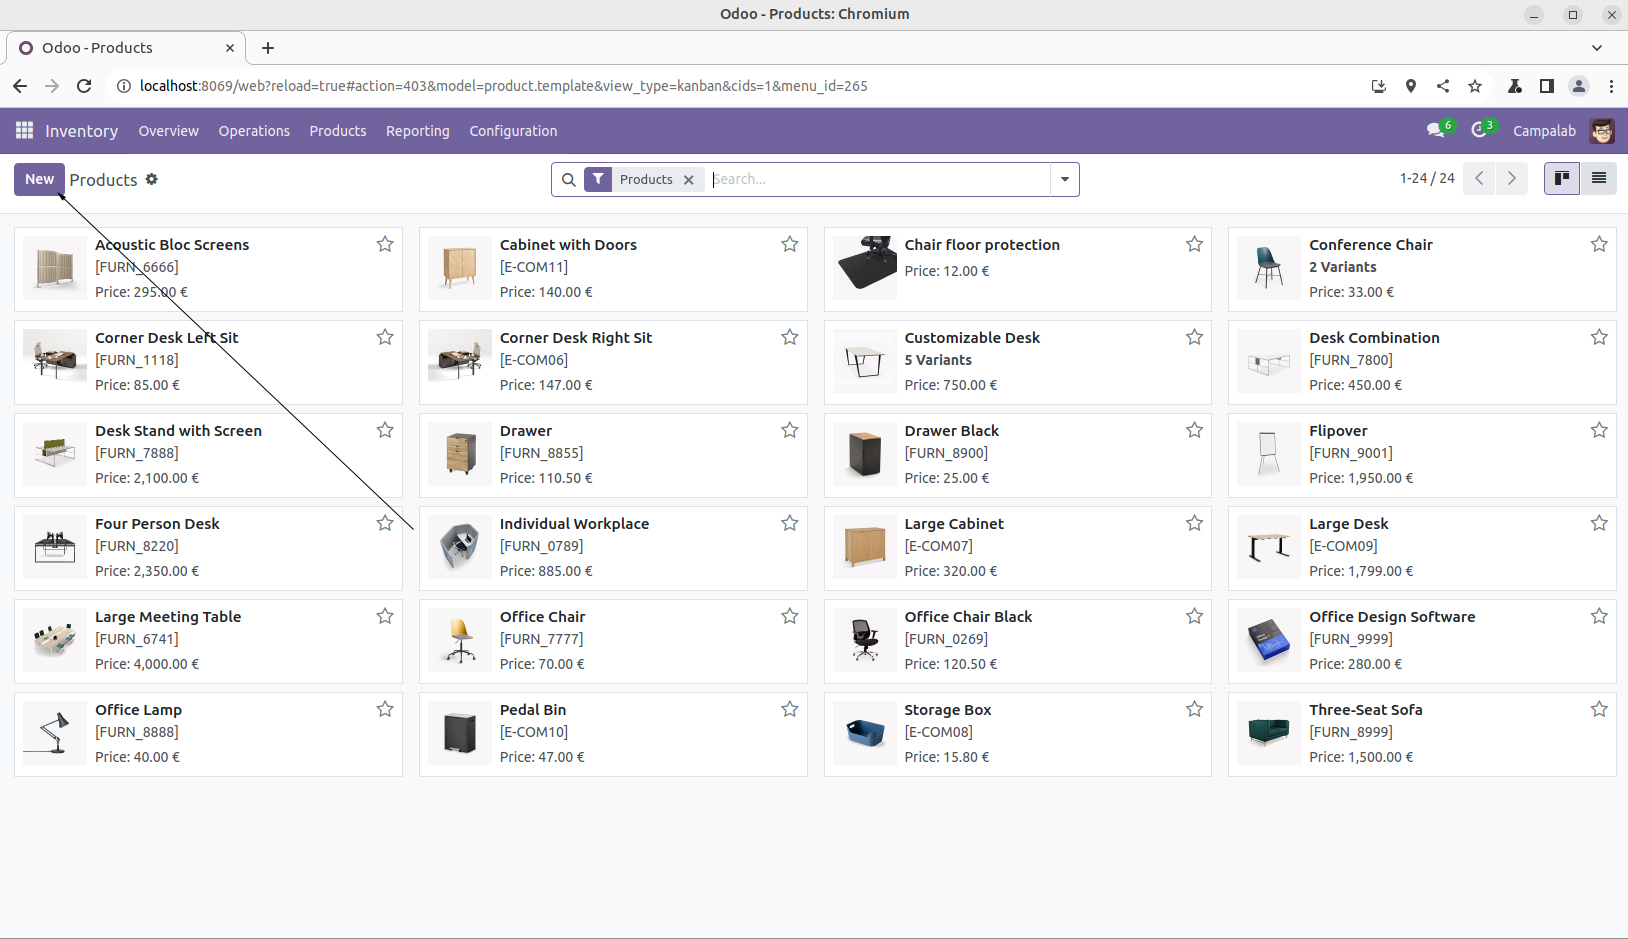Viewport: 1628px width, 939px height.
Task: Go to next page of products
Action: coord(1511,179)
